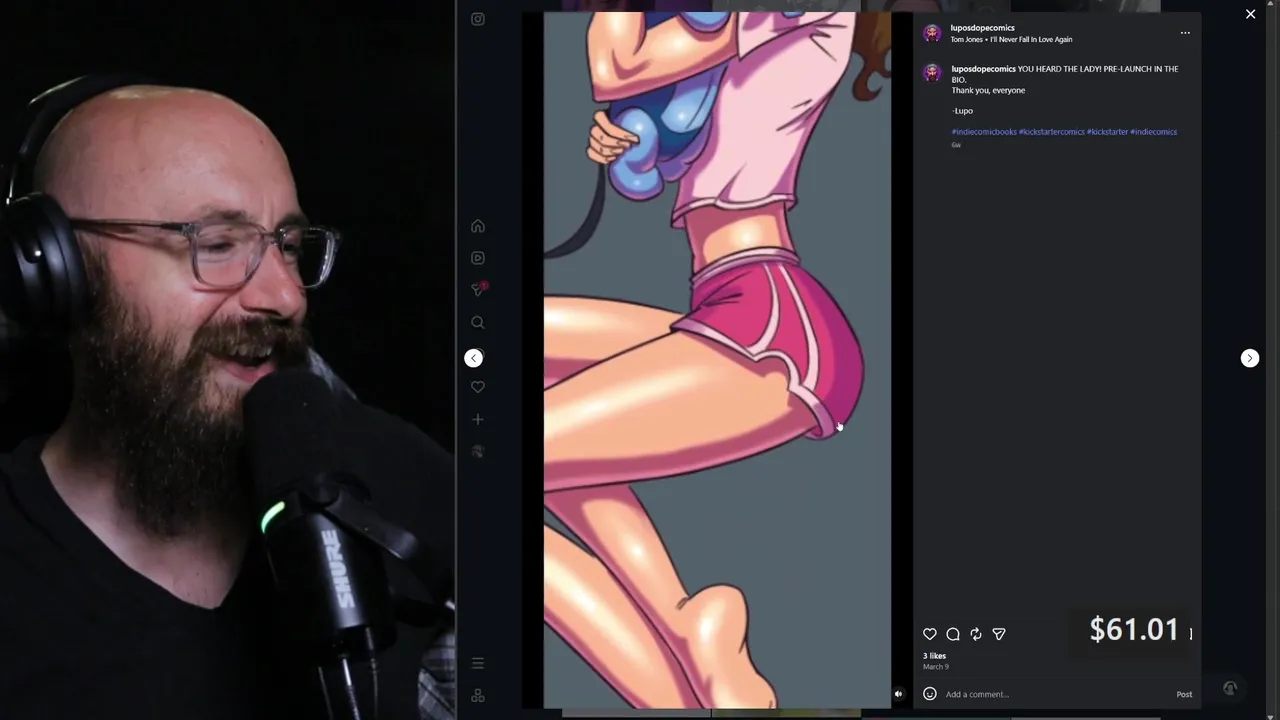
Task: Open #kickstarter hashtag
Action: pyautogui.click(x=1107, y=132)
